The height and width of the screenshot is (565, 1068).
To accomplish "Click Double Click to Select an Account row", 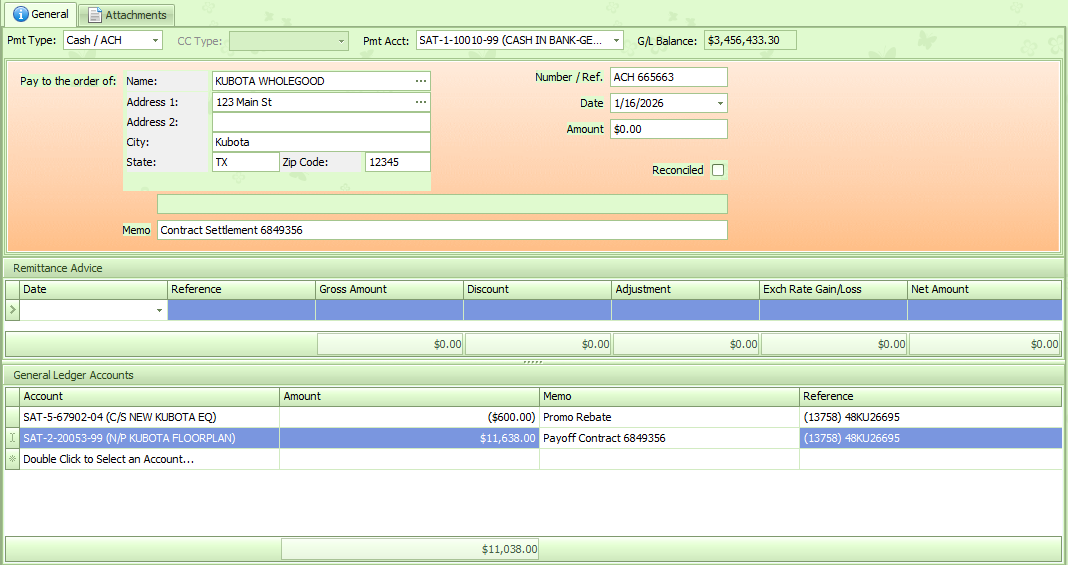I will tap(534, 459).
